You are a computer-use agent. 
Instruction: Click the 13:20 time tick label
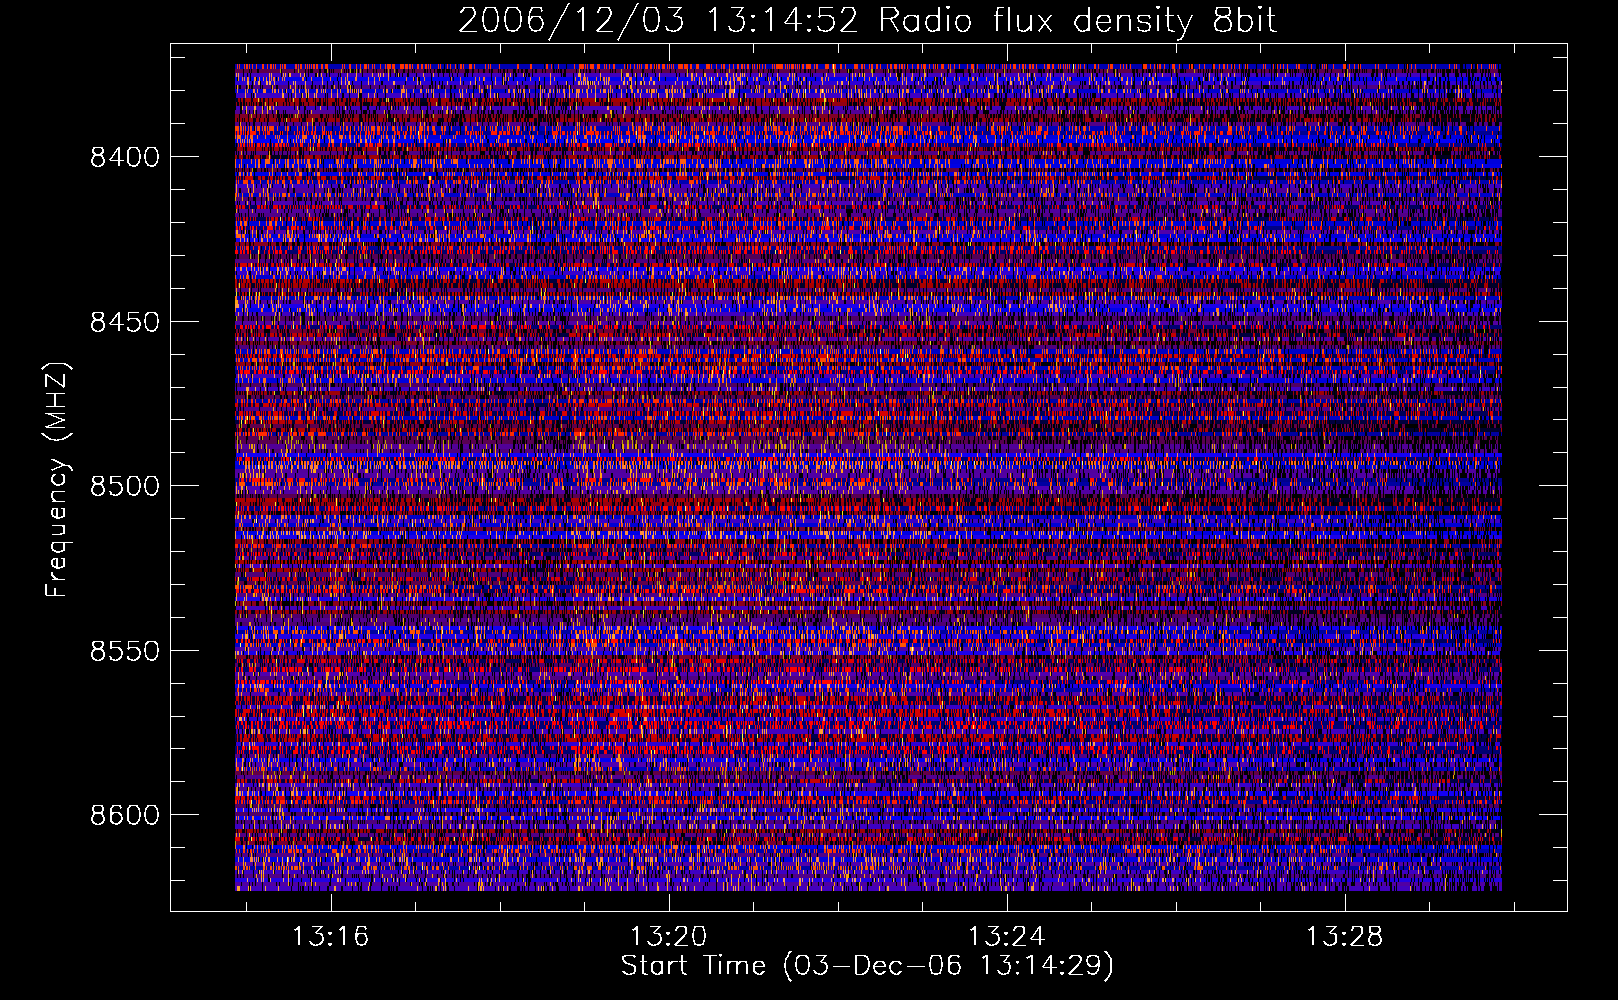(668, 937)
